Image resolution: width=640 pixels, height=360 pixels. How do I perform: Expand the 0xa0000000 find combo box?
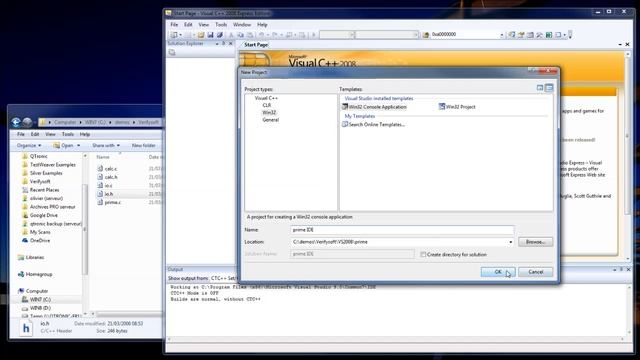pyautogui.click(x=502, y=35)
